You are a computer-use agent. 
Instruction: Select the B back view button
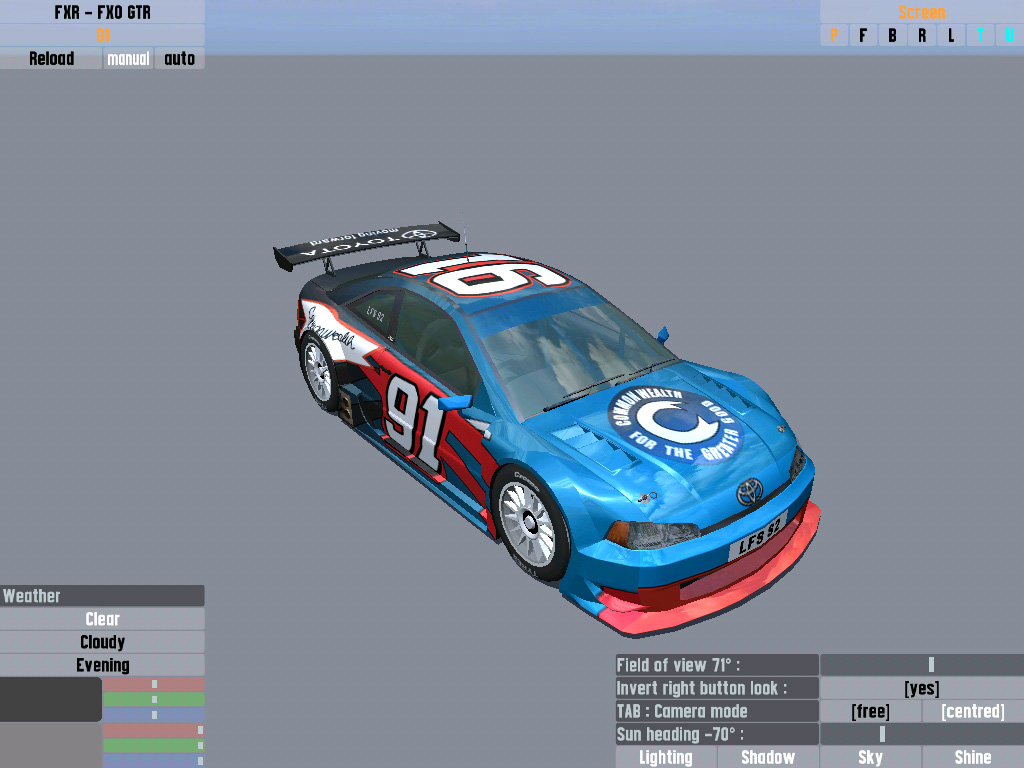(892, 35)
